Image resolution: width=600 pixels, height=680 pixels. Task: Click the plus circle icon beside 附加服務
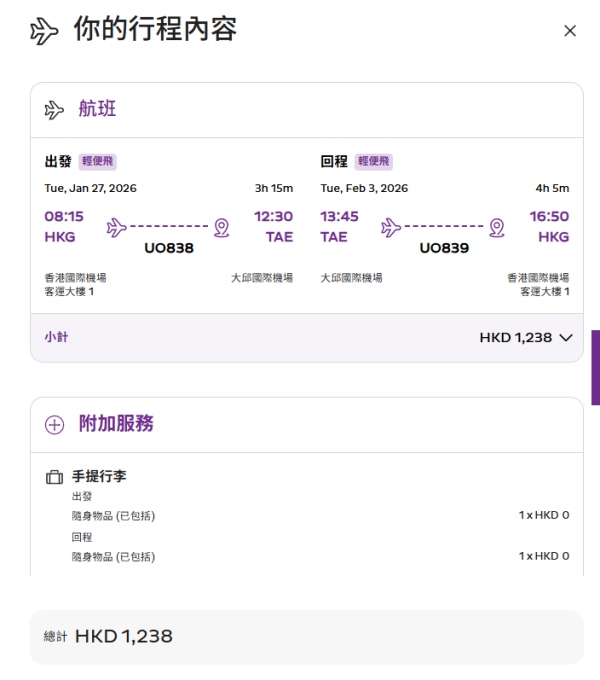(55, 425)
